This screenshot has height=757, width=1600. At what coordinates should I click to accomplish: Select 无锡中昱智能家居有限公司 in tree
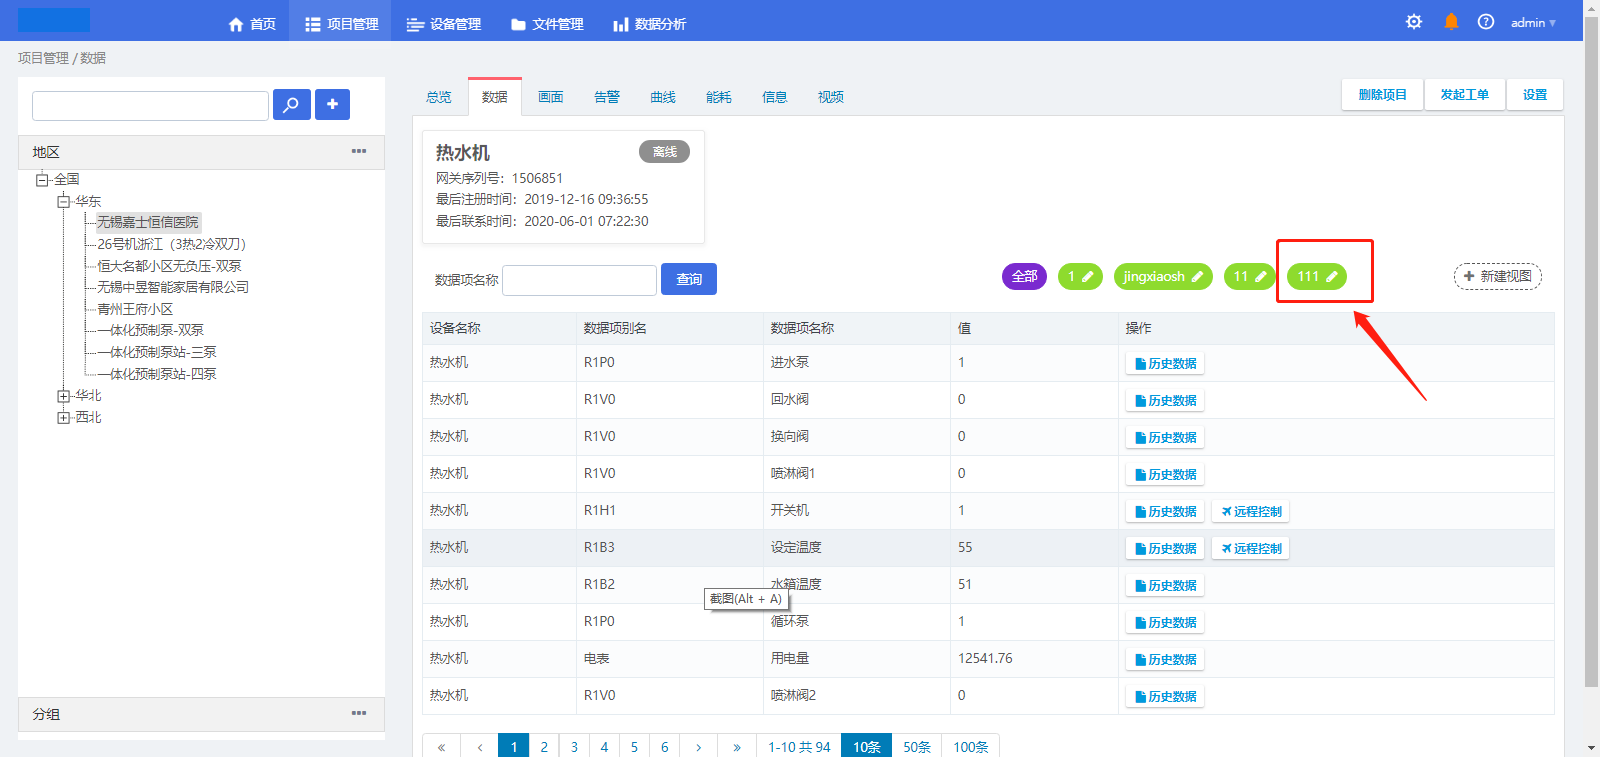click(173, 287)
